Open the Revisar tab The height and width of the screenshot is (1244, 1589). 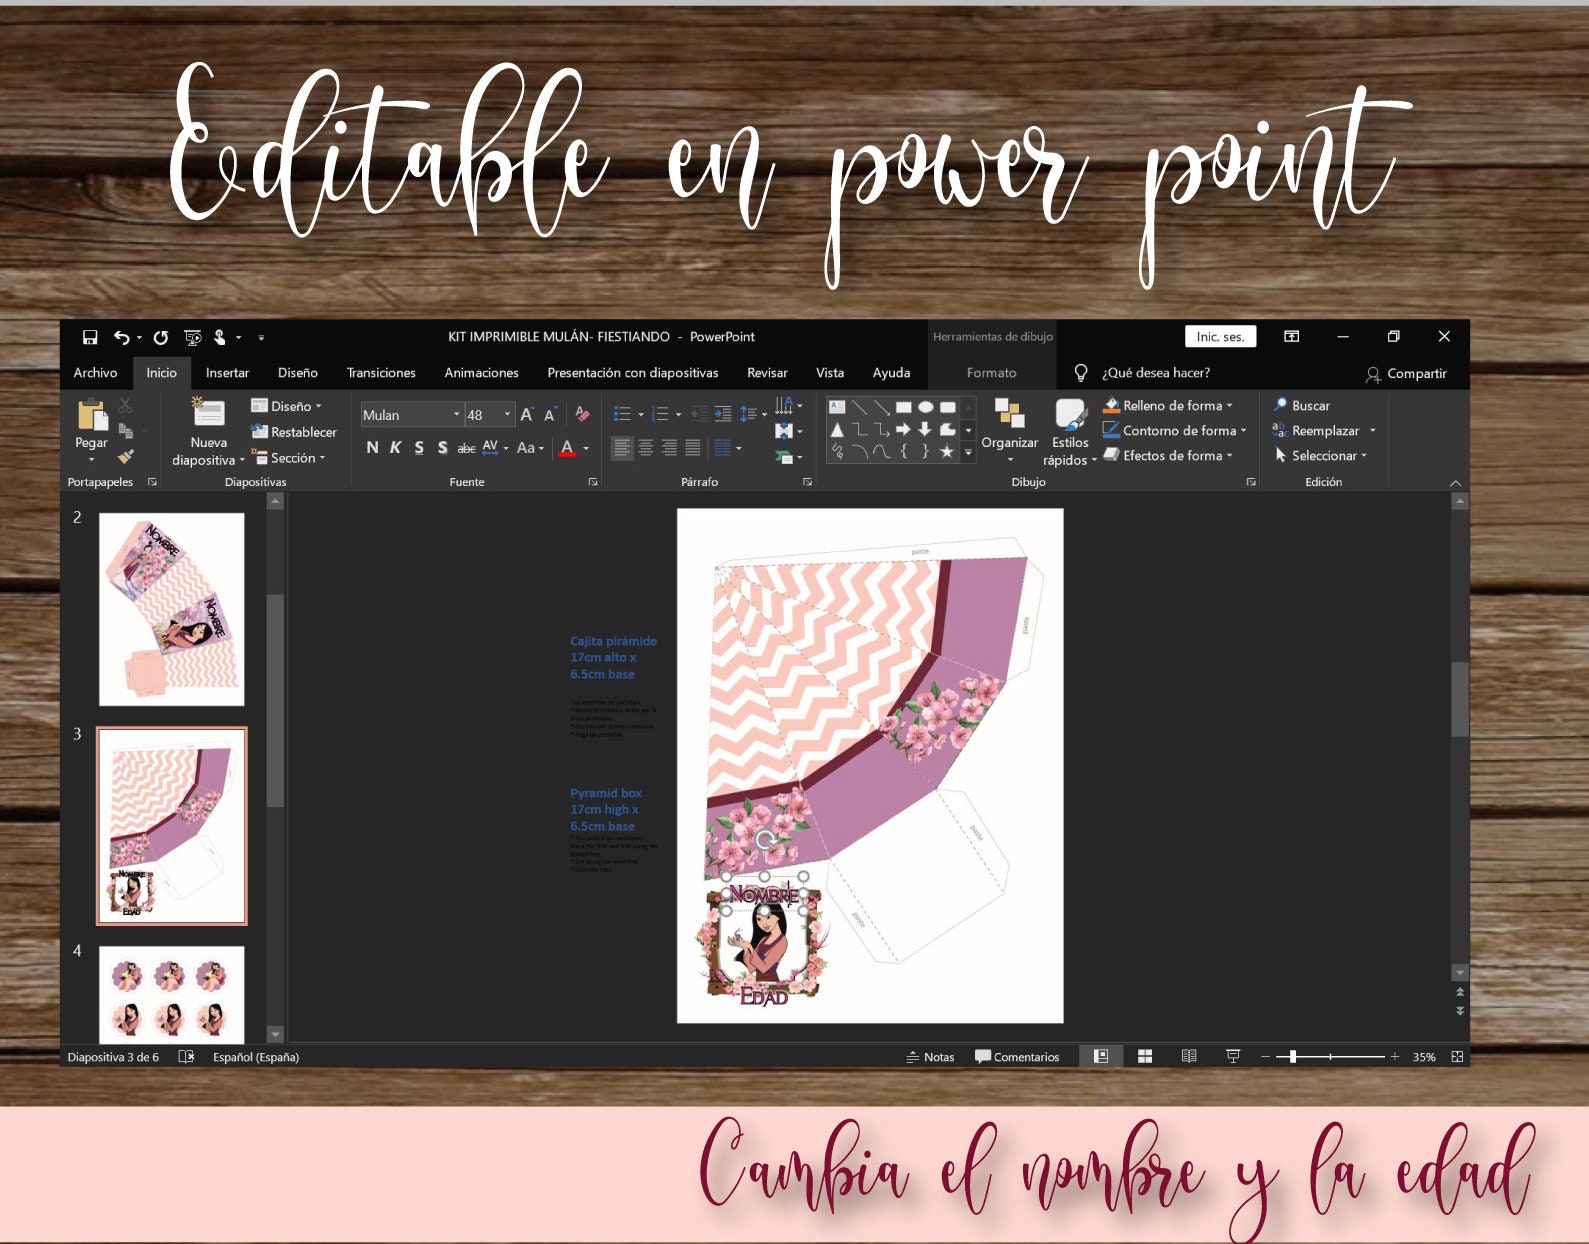pos(767,373)
